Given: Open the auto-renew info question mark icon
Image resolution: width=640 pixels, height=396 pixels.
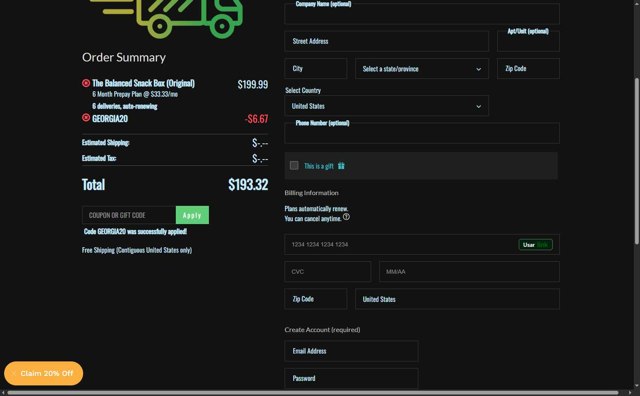Looking at the screenshot, I should [x=346, y=217].
